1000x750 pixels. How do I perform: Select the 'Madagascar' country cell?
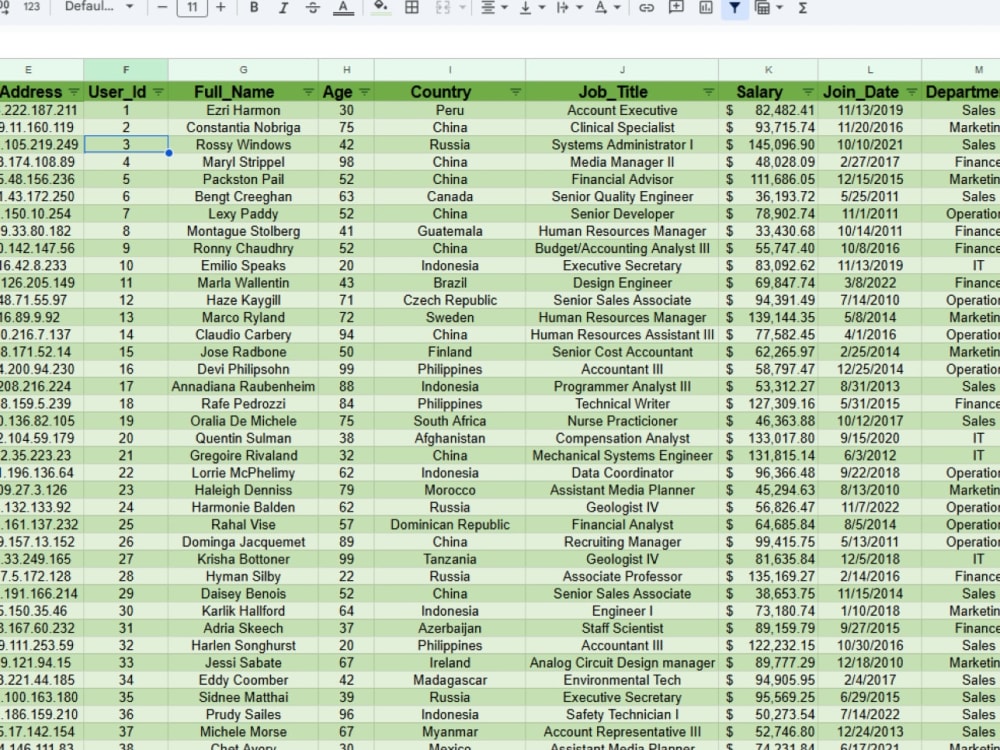pyautogui.click(x=450, y=680)
